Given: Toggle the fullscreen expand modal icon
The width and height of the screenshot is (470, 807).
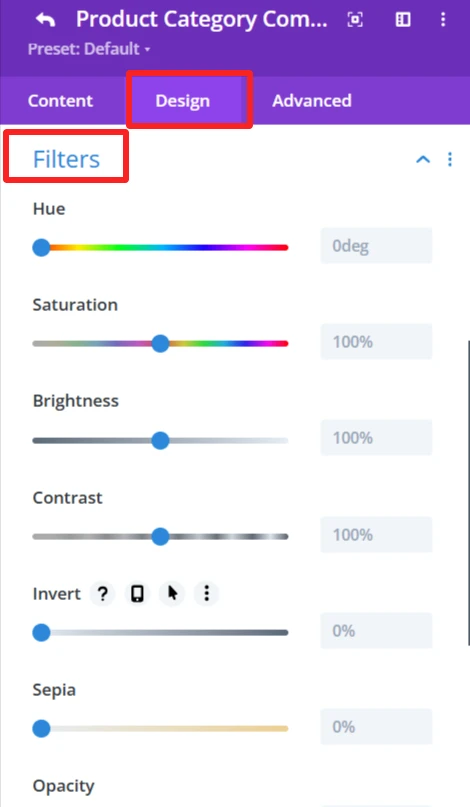Looking at the screenshot, I should click(x=355, y=20).
